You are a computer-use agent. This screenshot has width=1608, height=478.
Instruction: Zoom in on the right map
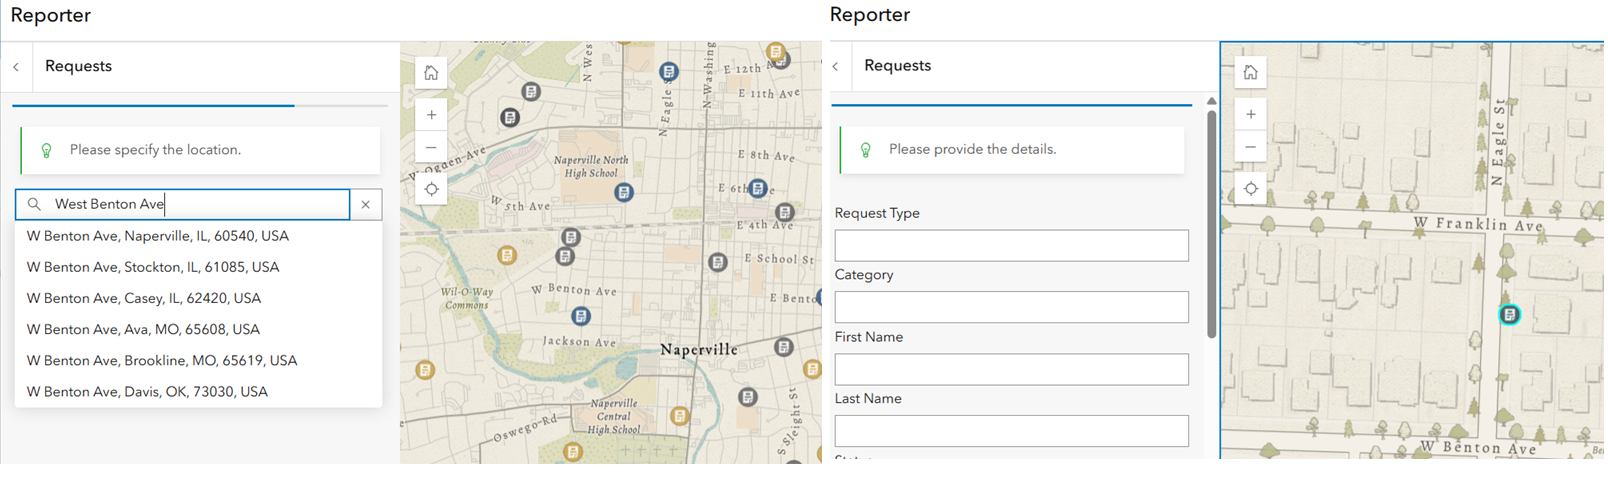click(1250, 114)
